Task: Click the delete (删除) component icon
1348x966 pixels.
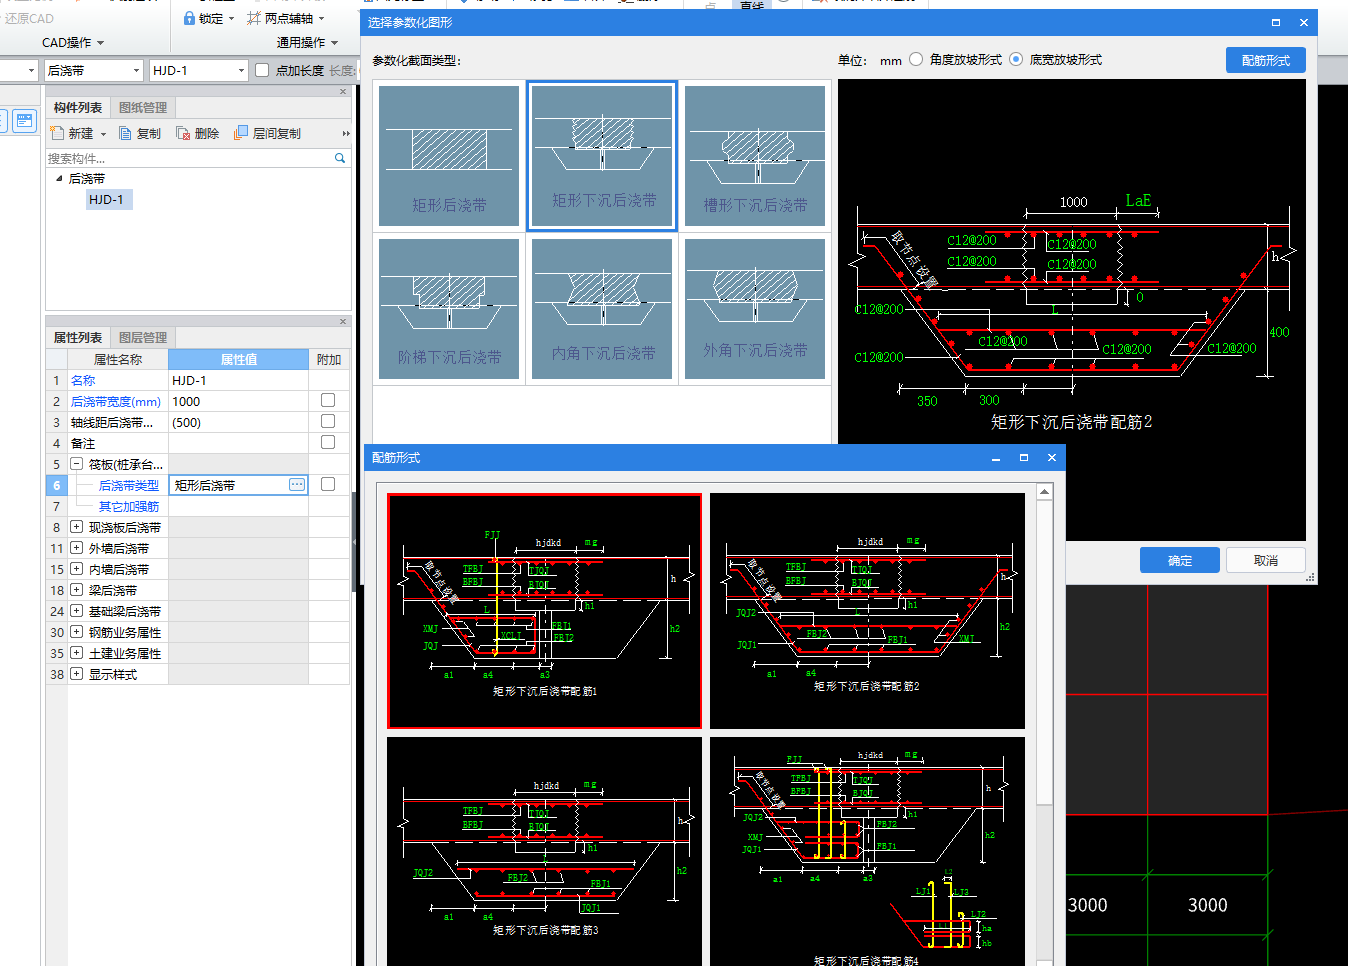Action: pyautogui.click(x=183, y=133)
